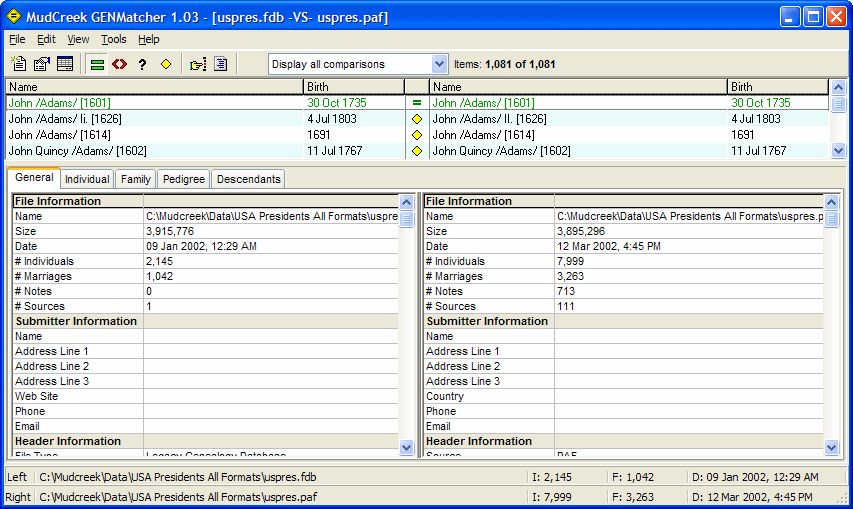This screenshot has height=509, width=853.
Task: Click the yellow diamond toolbar icon
Action: (166, 64)
